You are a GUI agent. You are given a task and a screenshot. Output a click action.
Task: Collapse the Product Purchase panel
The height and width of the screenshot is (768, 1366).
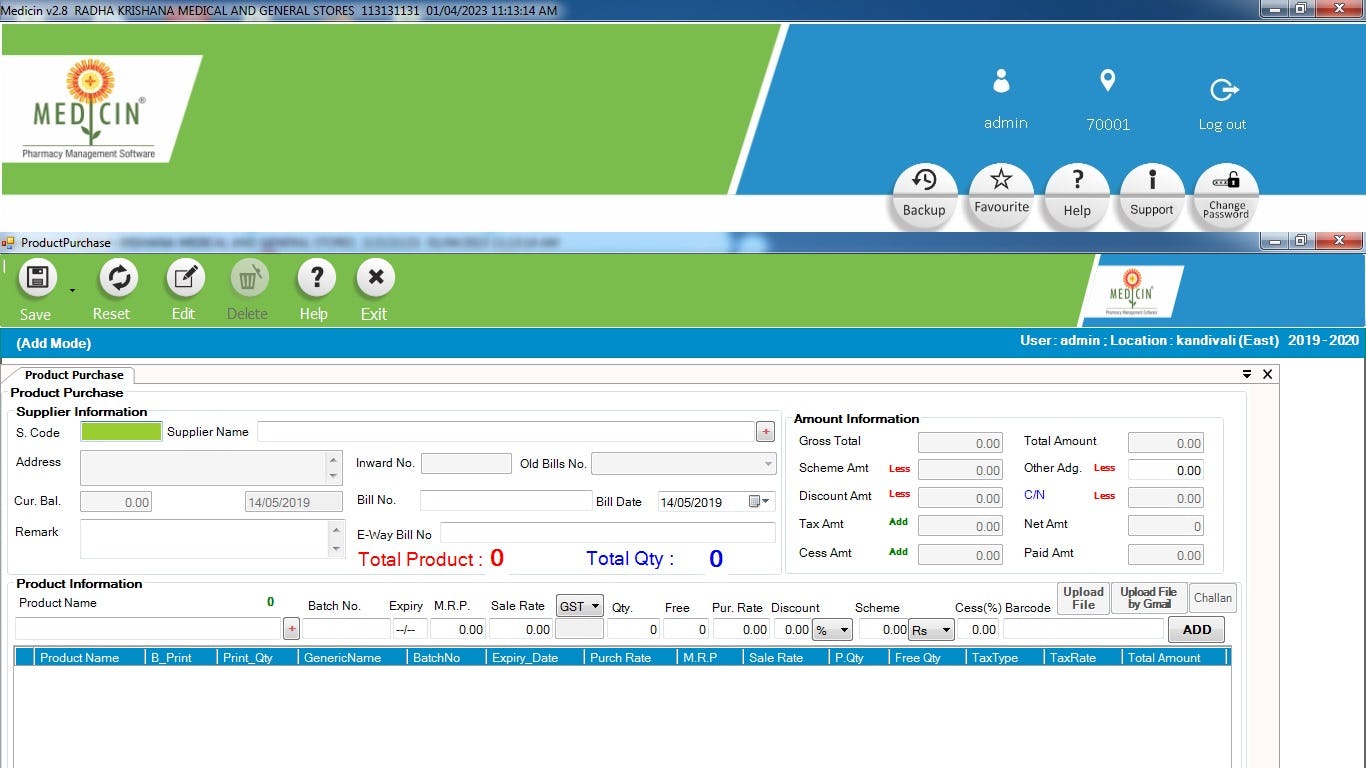pos(1247,373)
